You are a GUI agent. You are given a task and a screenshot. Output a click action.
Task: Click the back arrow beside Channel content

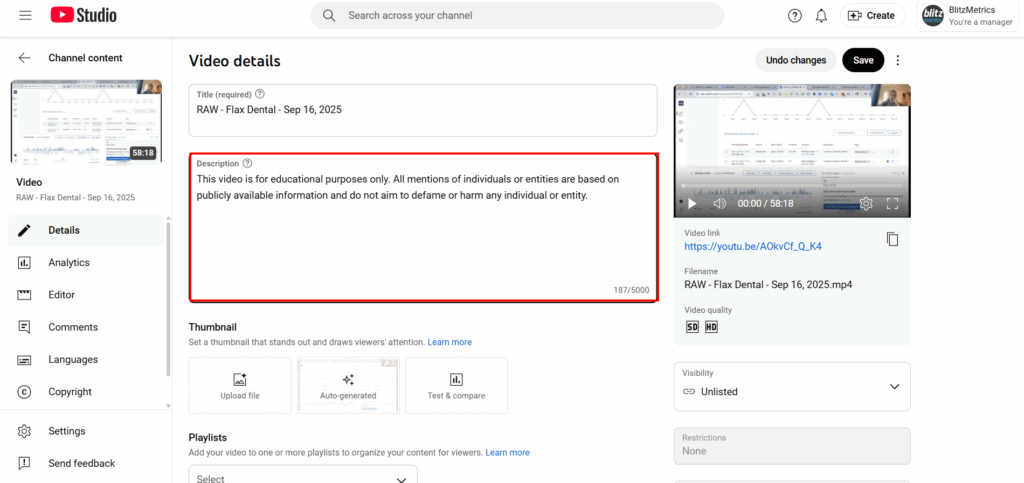pyautogui.click(x=25, y=58)
